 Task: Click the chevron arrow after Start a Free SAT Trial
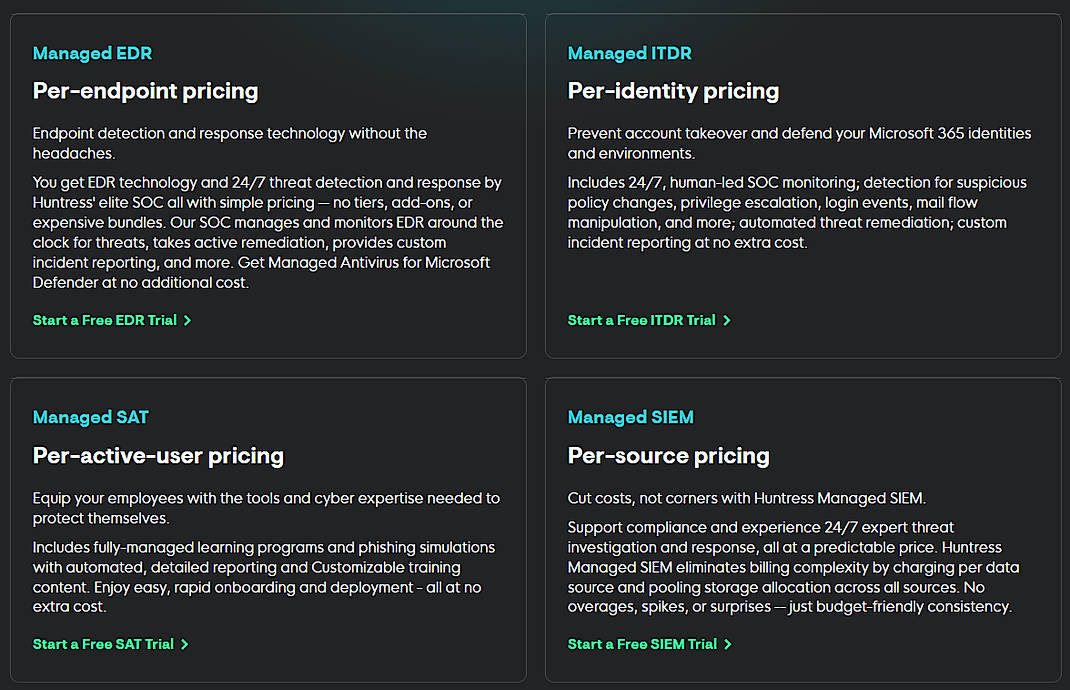[x=185, y=645]
